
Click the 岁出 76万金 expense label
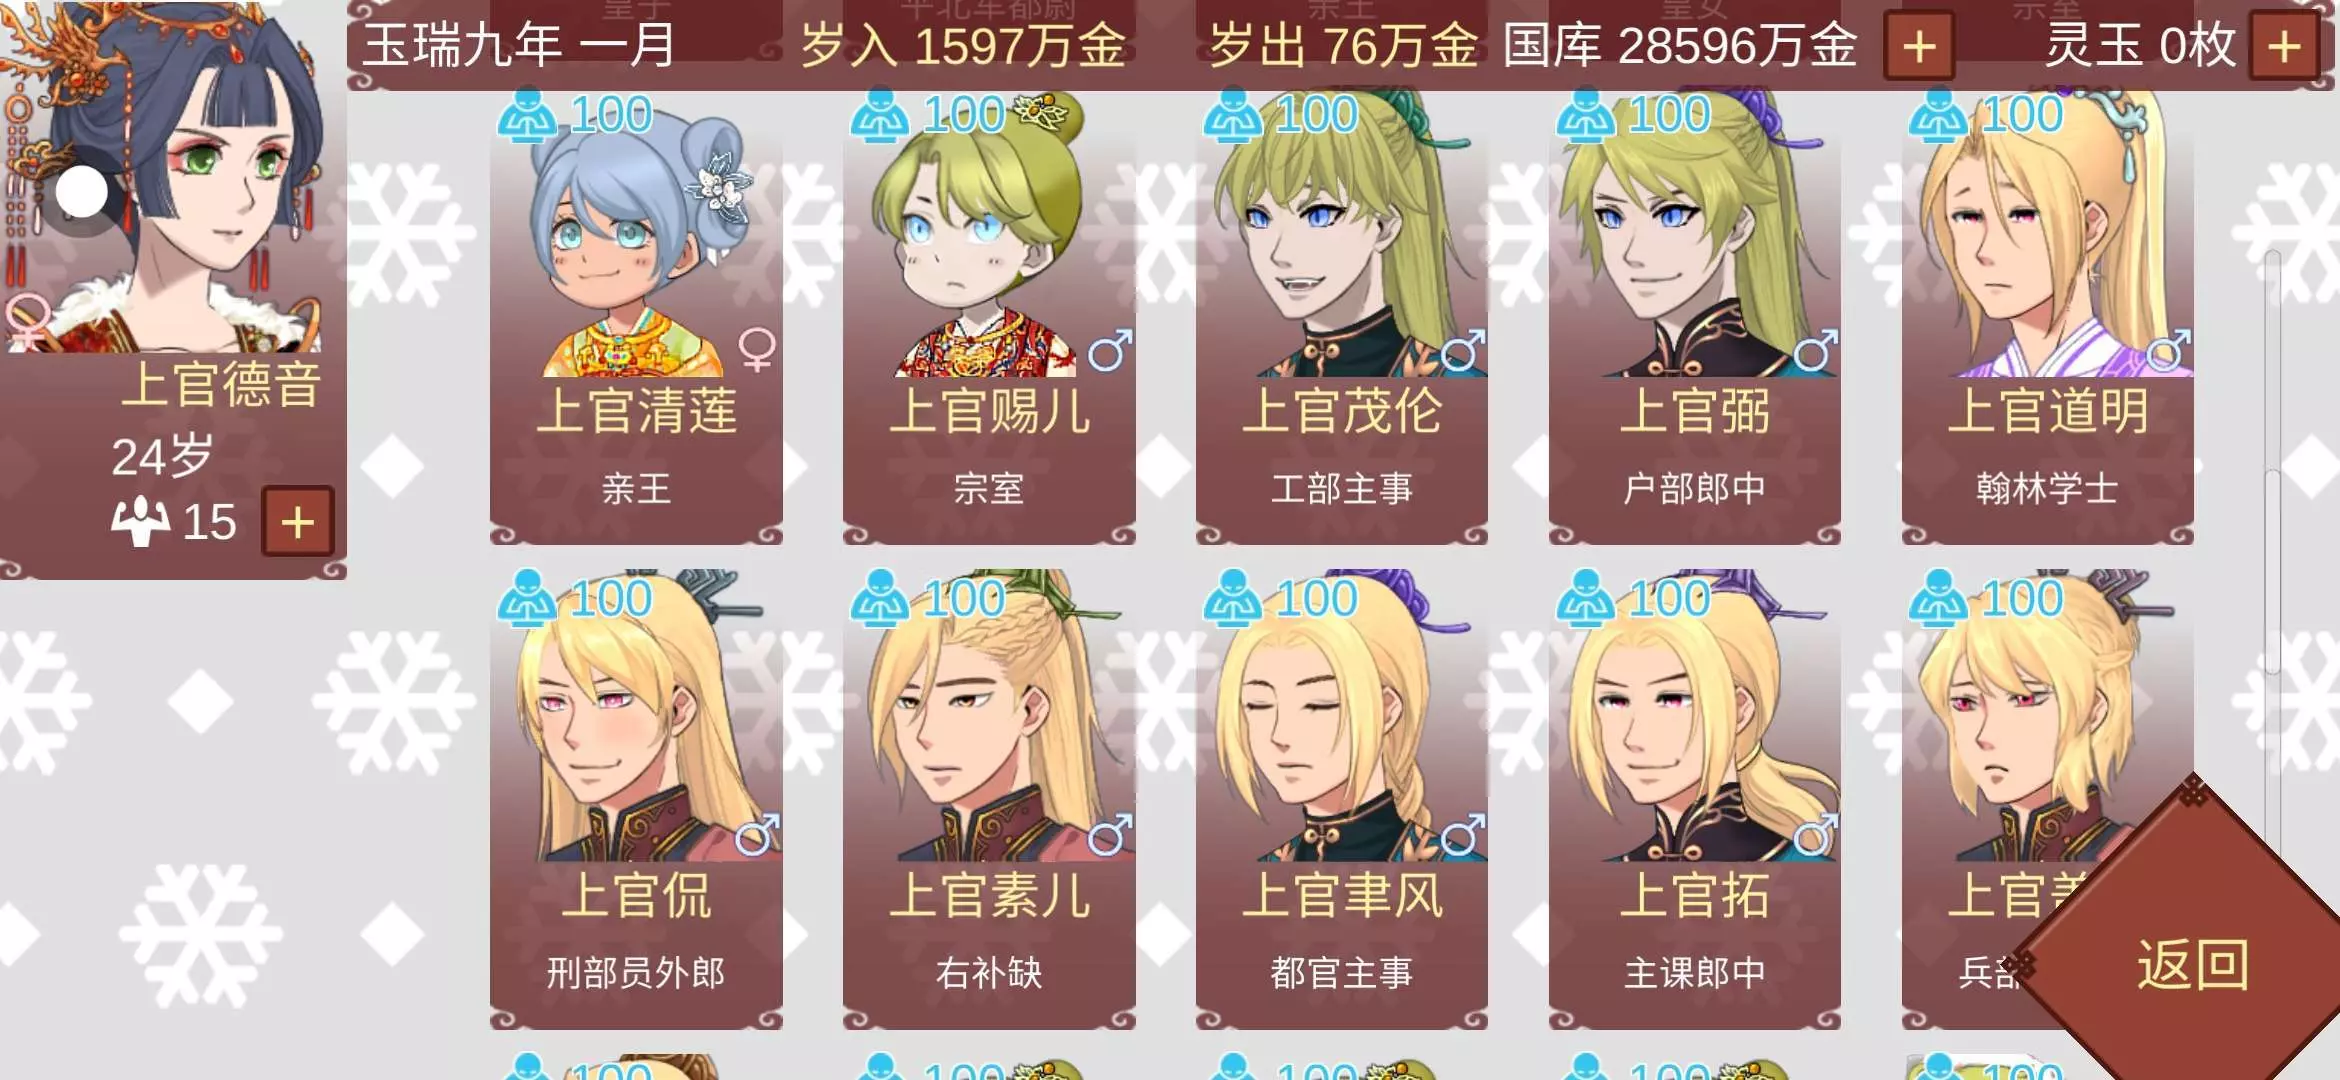[1343, 46]
